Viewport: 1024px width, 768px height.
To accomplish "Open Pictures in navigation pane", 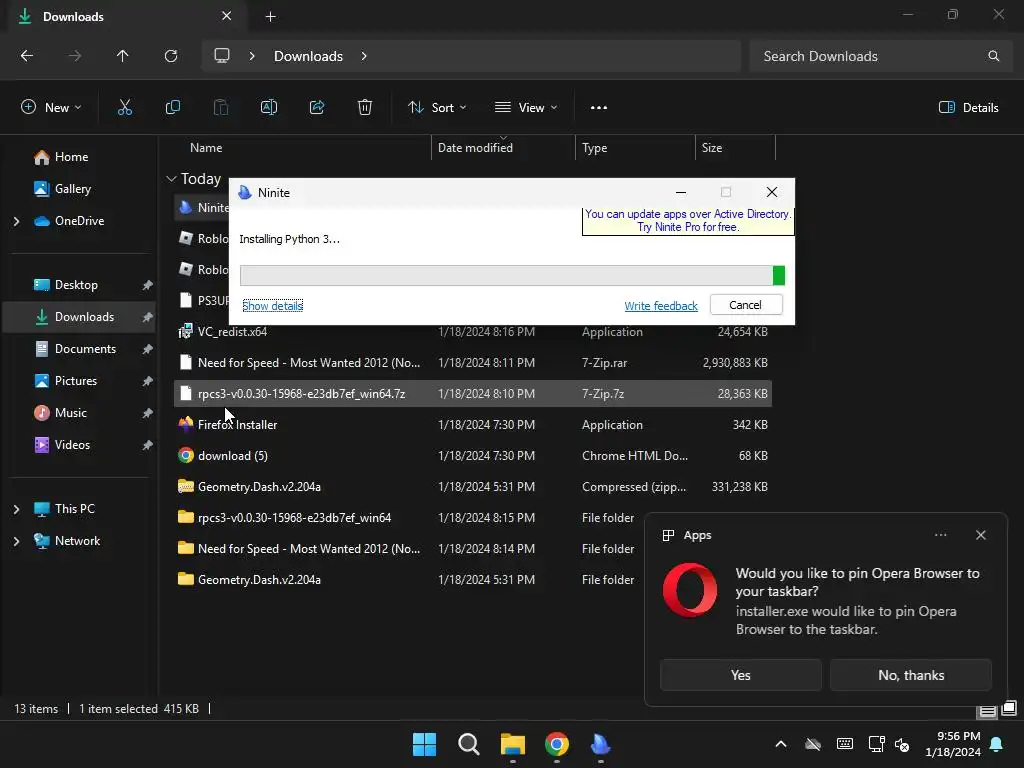I will click(76, 381).
